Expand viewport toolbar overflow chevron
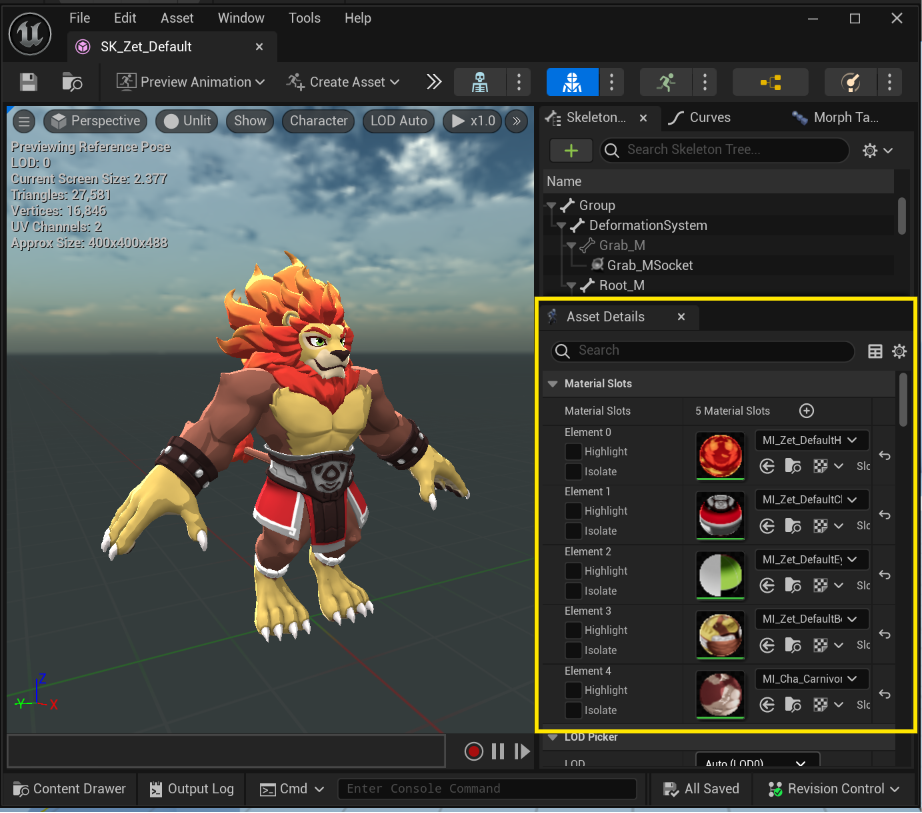922x813 pixels. (516, 121)
